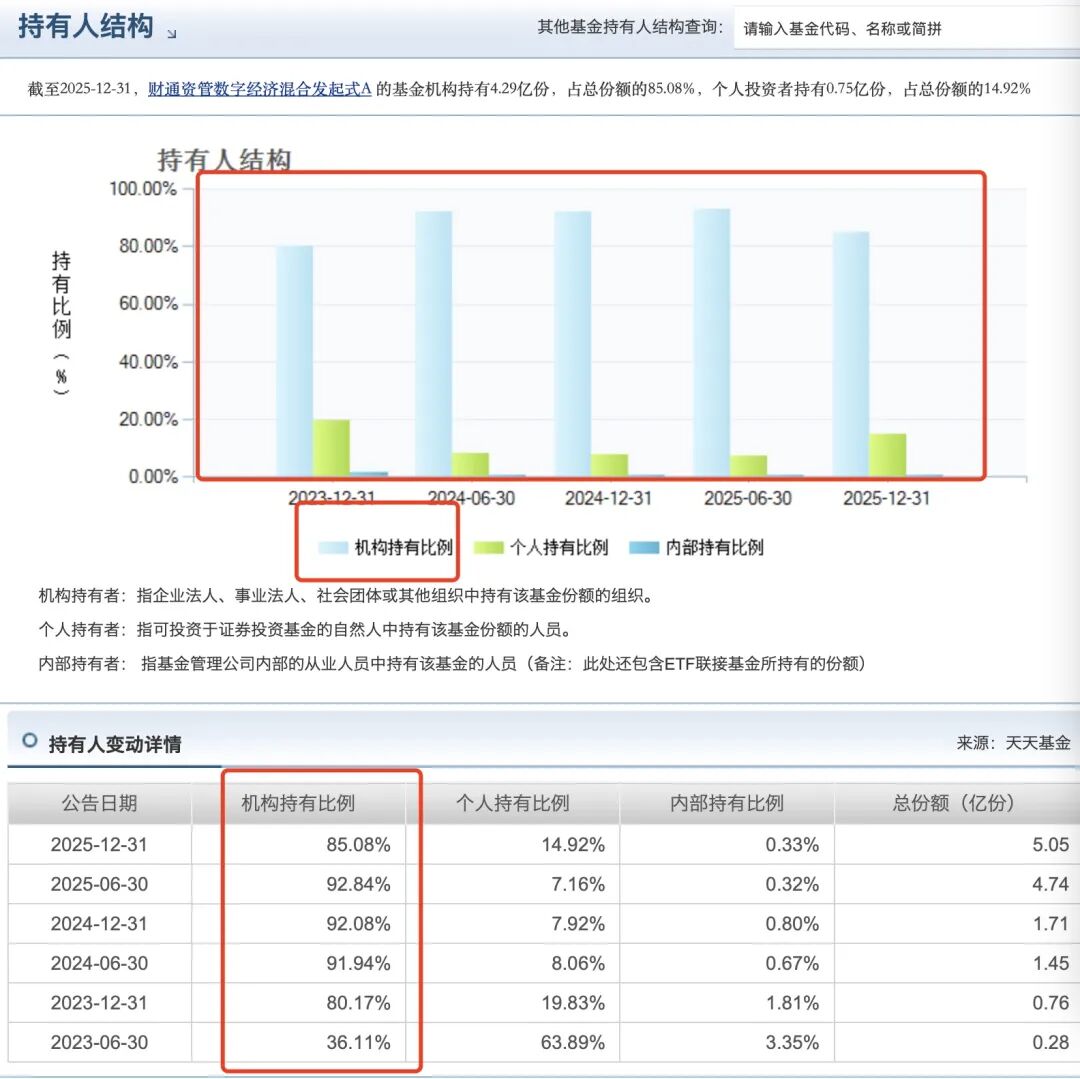This screenshot has height=1079, width=1080.
Task: Click the 个人持有比例 column header
Action: 512,803
